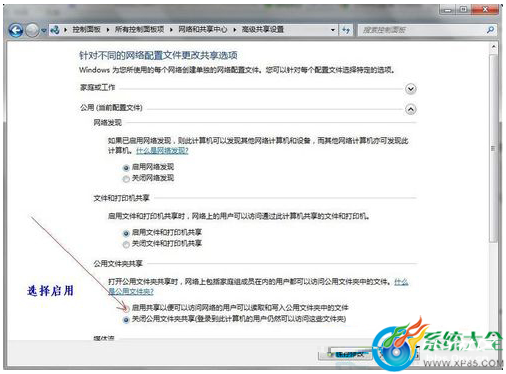Select 启用网络发现 radio button
Viewport: 506px width, 374px height.
[126, 168]
